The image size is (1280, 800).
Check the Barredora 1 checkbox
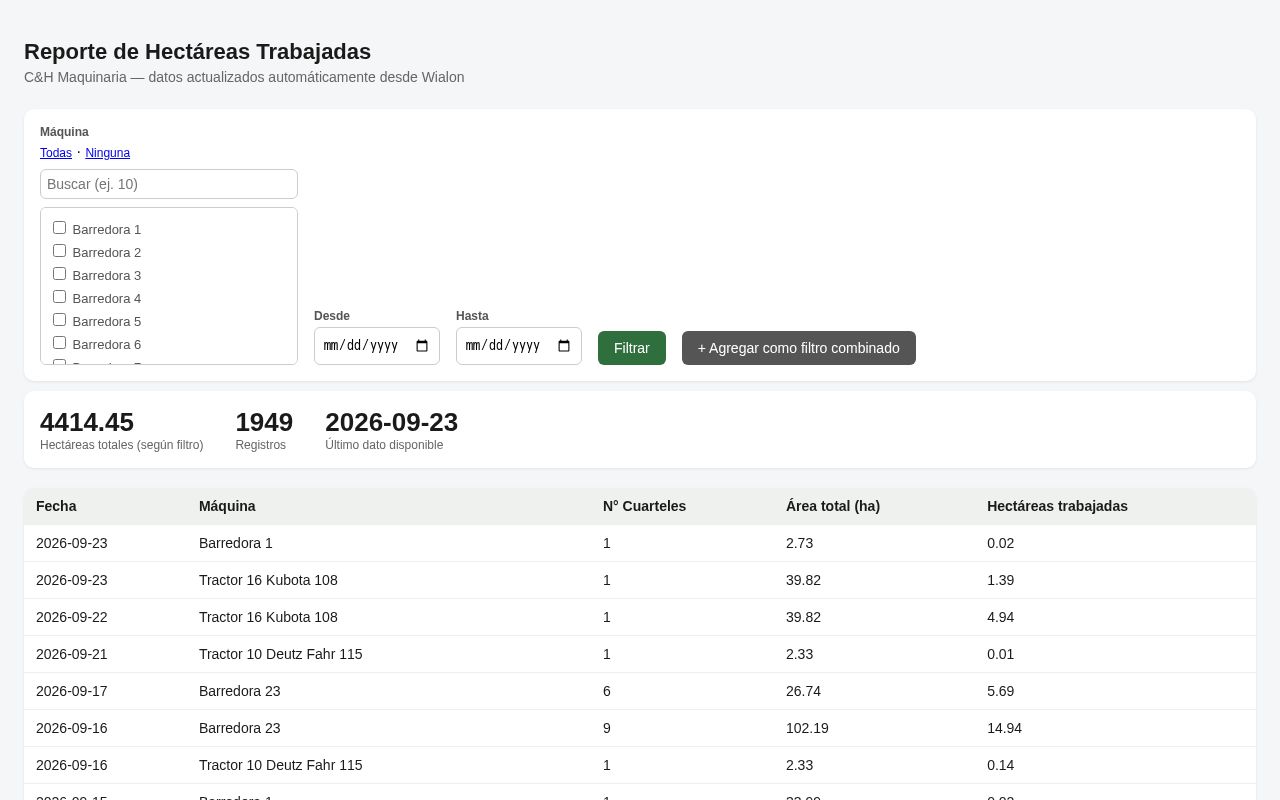59,228
